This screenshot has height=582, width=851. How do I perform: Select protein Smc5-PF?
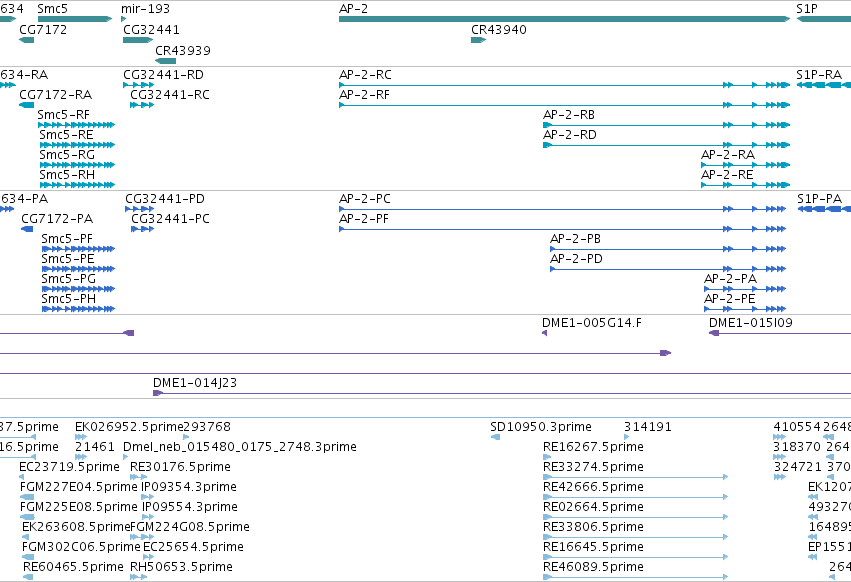point(79,249)
